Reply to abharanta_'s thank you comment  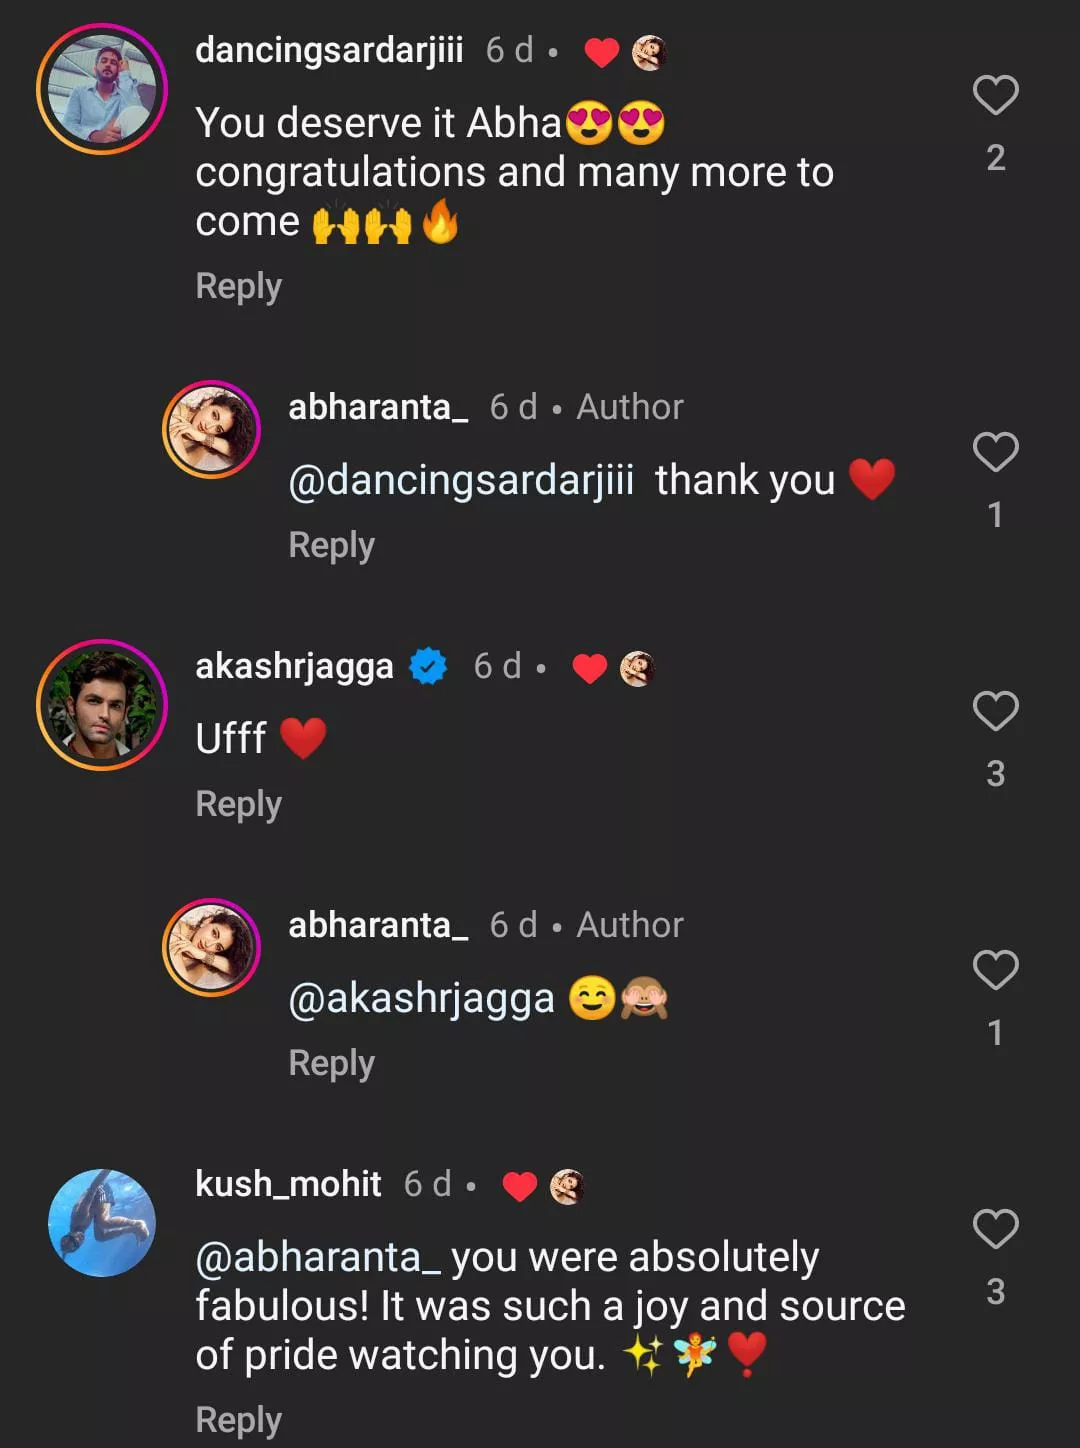tap(331, 546)
